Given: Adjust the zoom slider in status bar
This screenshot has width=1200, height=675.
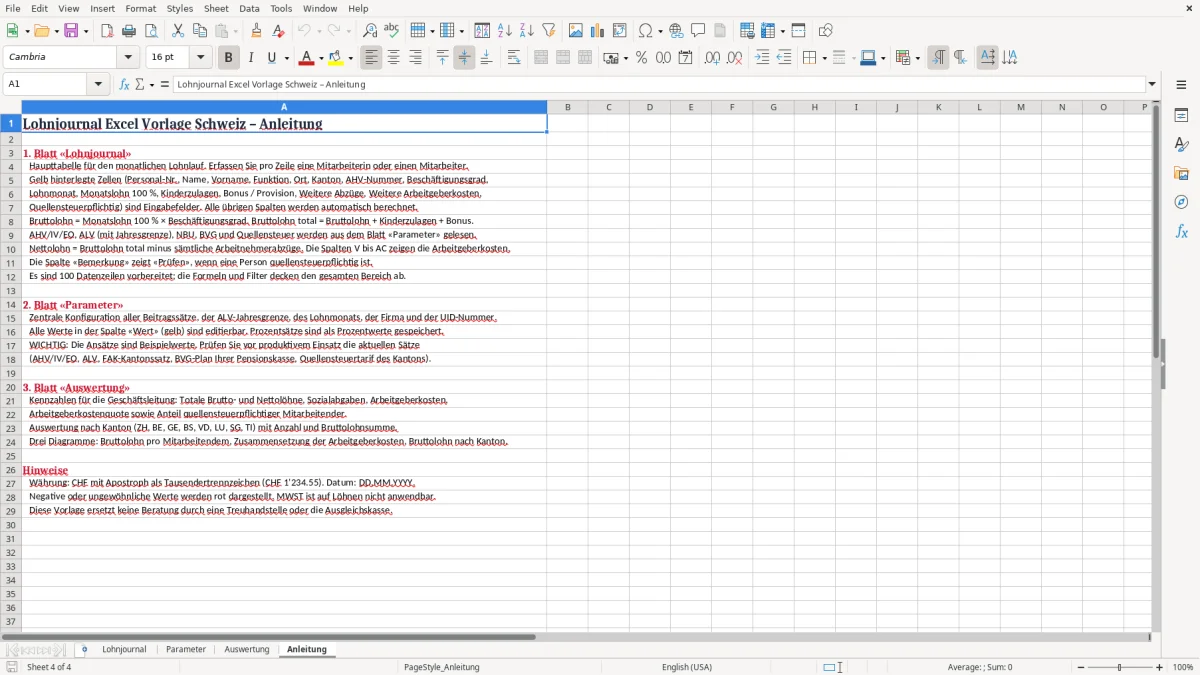Looking at the screenshot, I should point(1120,667).
